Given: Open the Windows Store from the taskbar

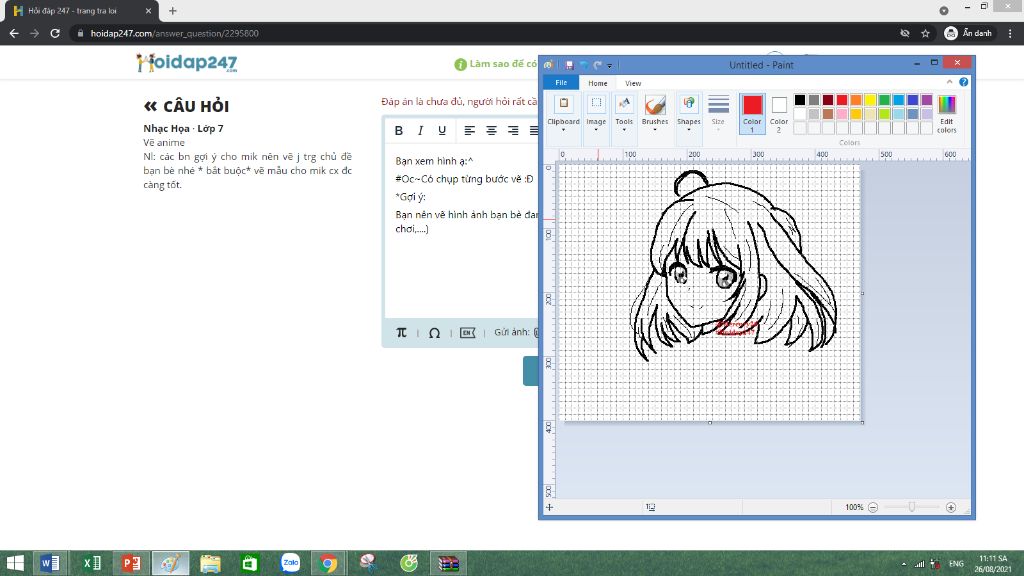Looking at the screenshot, I should coord(250,563).
